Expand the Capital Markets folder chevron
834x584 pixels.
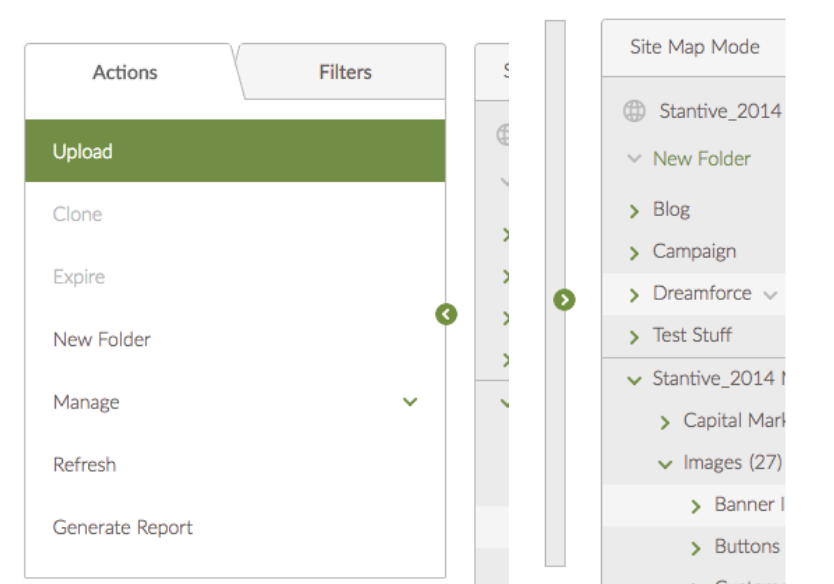(x=665, y=423)
